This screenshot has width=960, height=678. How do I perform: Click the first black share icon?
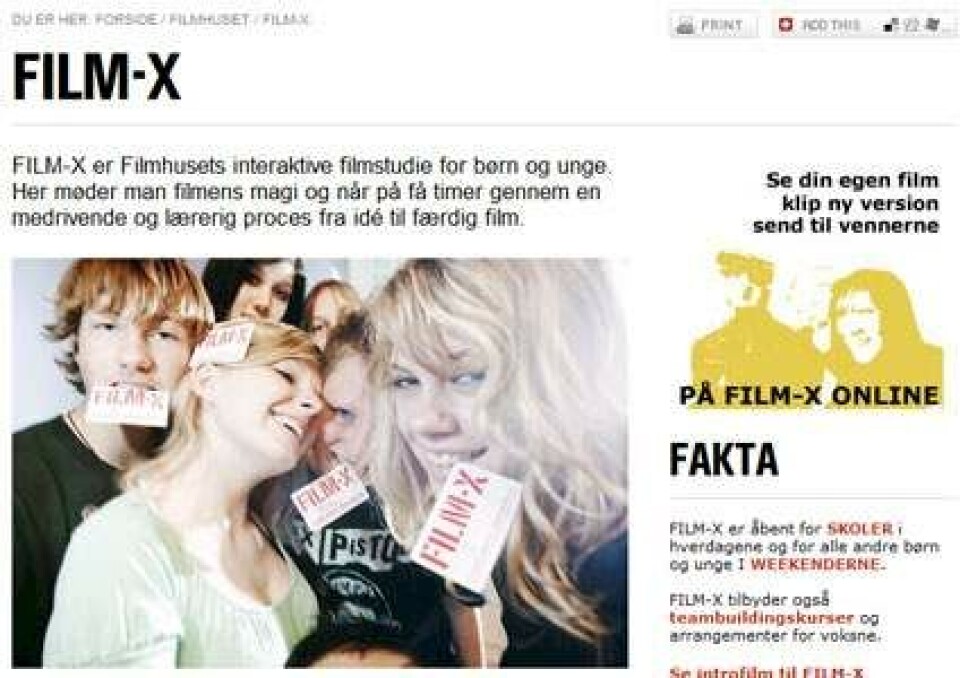pos(891,25)
